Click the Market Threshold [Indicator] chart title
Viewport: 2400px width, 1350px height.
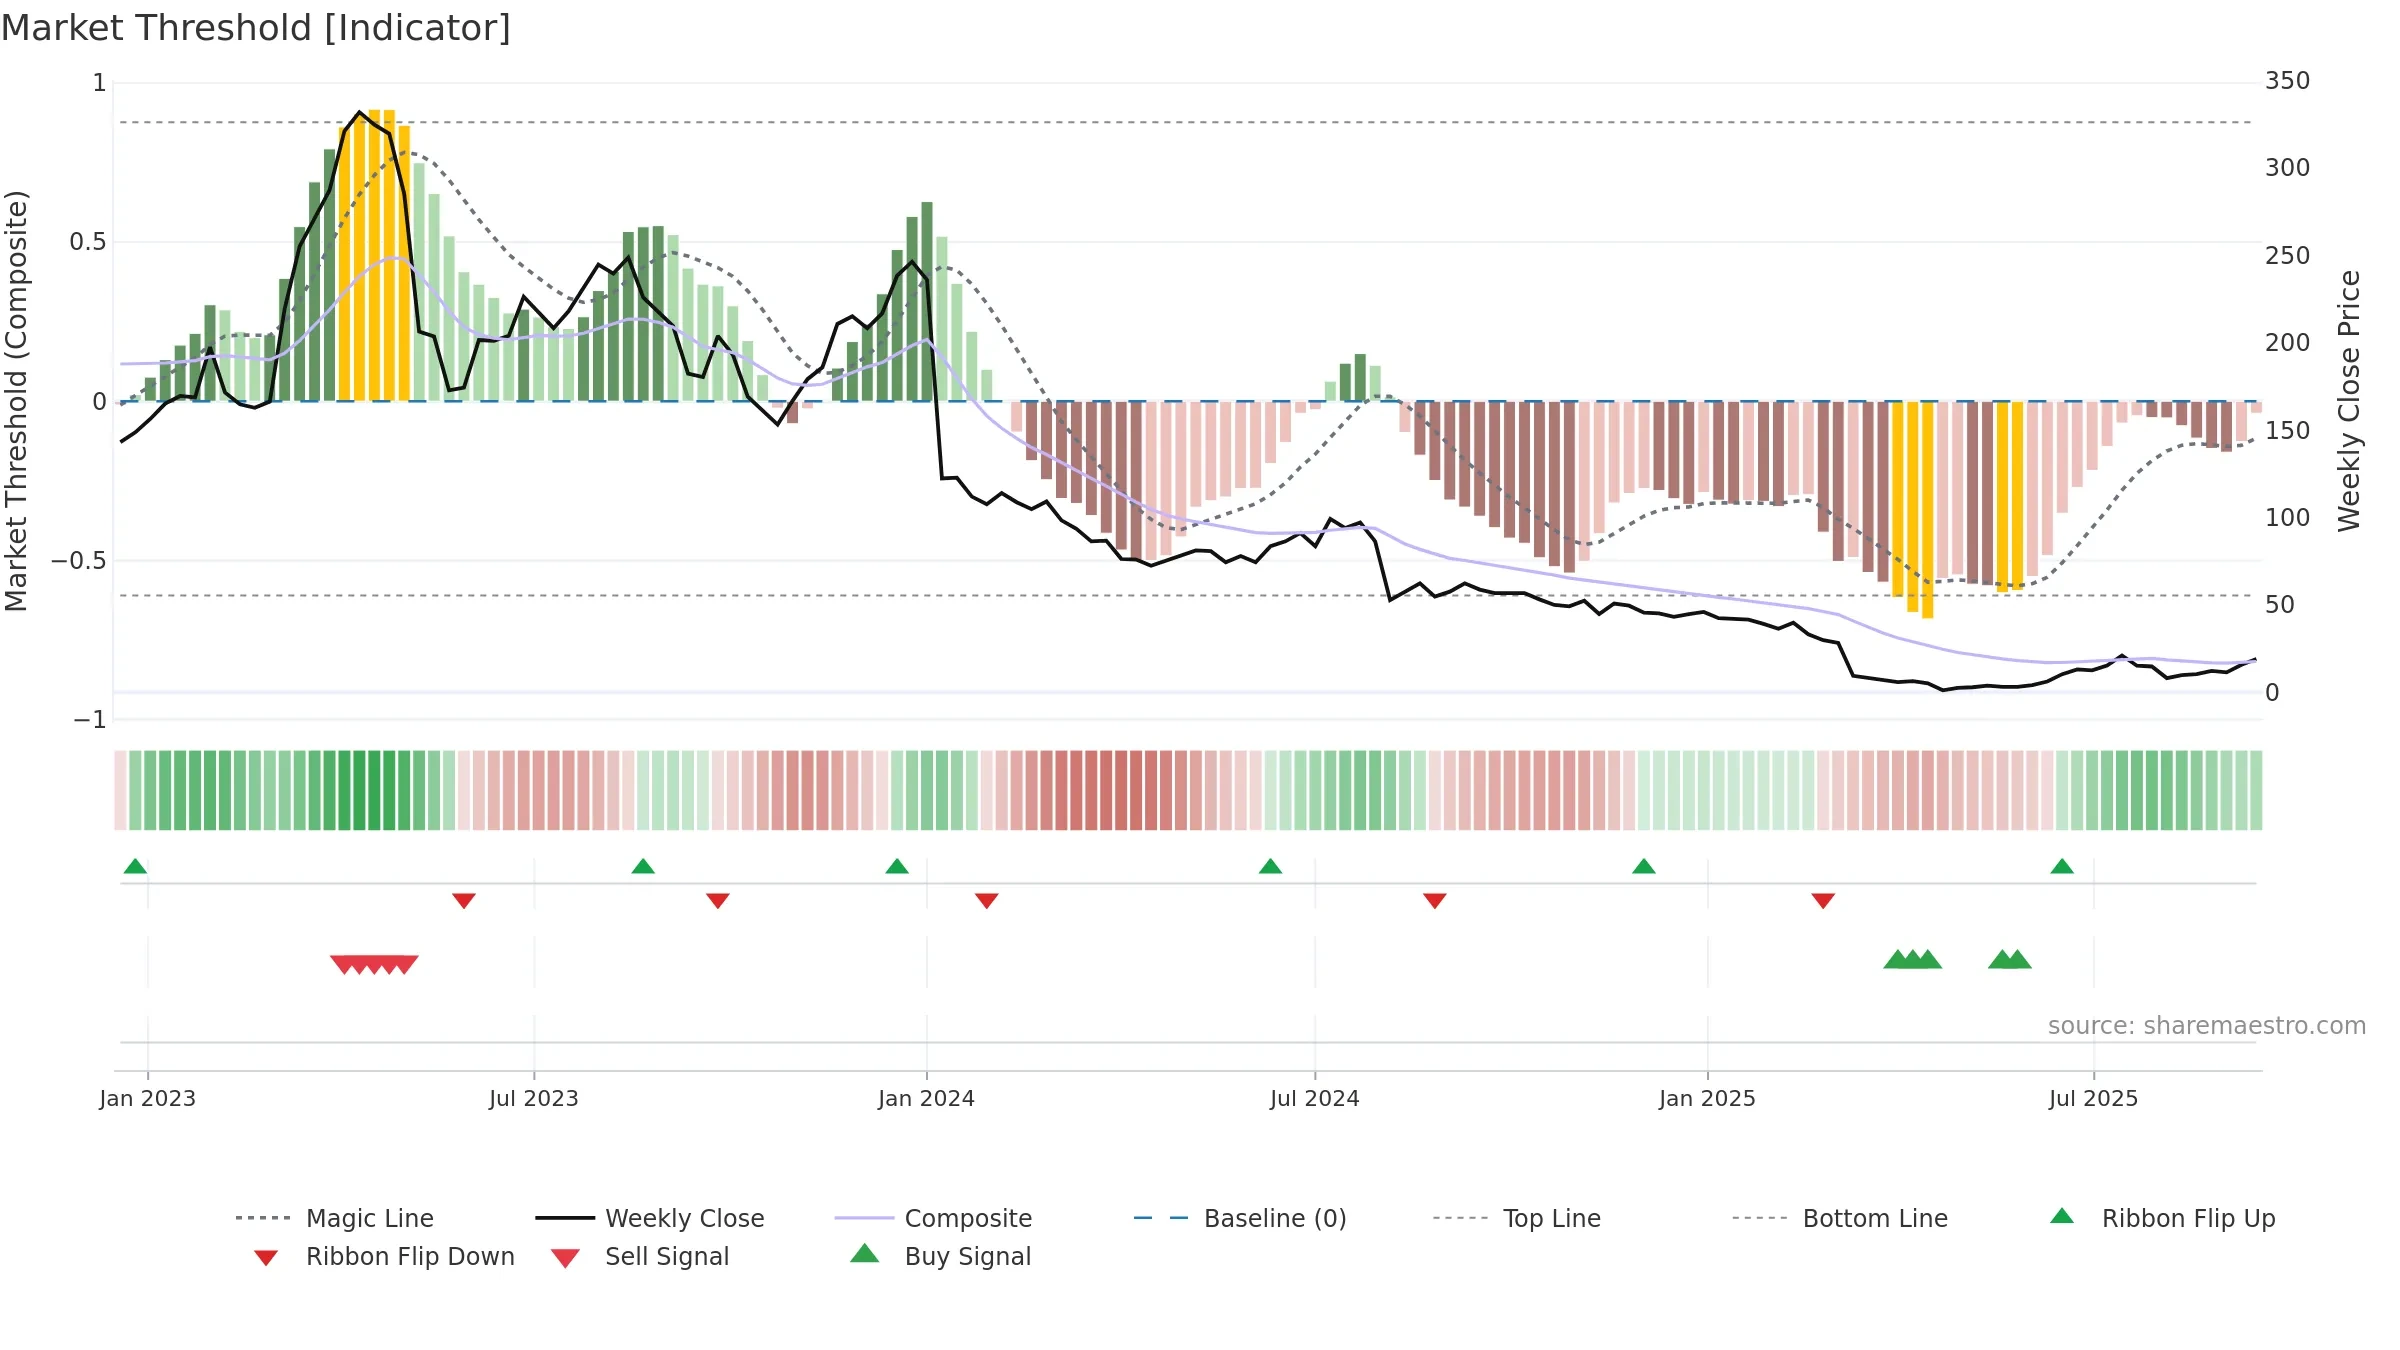pos(256,28)
